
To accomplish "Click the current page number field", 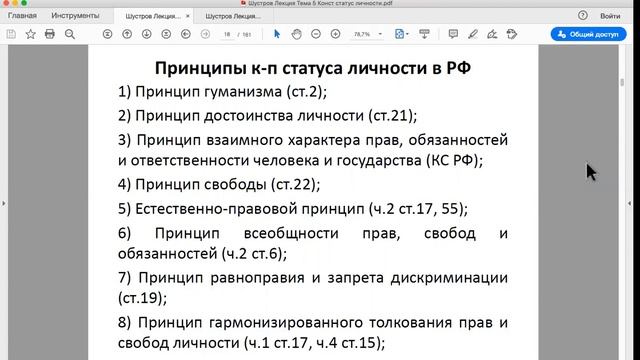I will coord(227,34).
